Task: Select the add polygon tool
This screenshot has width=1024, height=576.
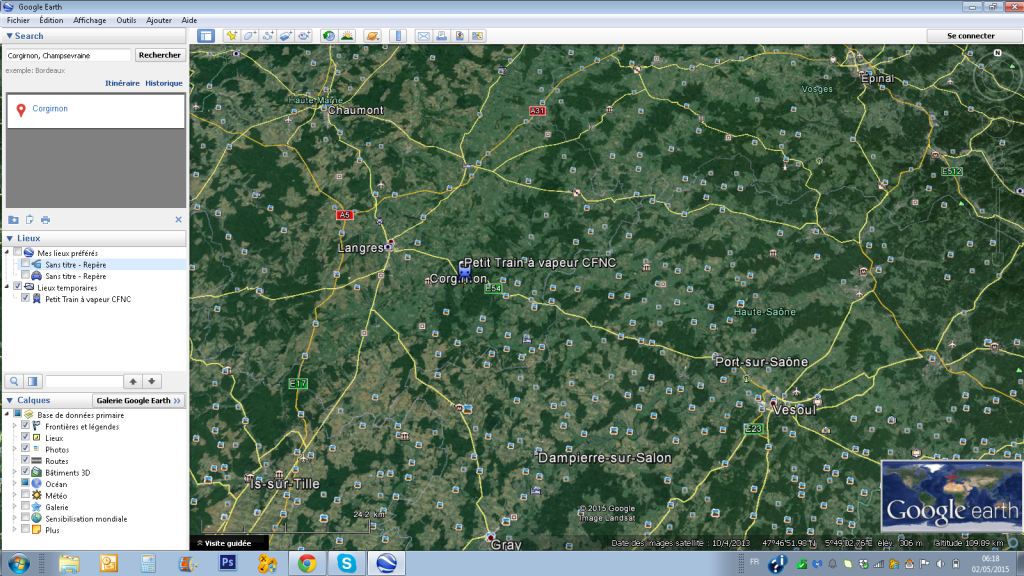Action: click(x=250, y=36)
